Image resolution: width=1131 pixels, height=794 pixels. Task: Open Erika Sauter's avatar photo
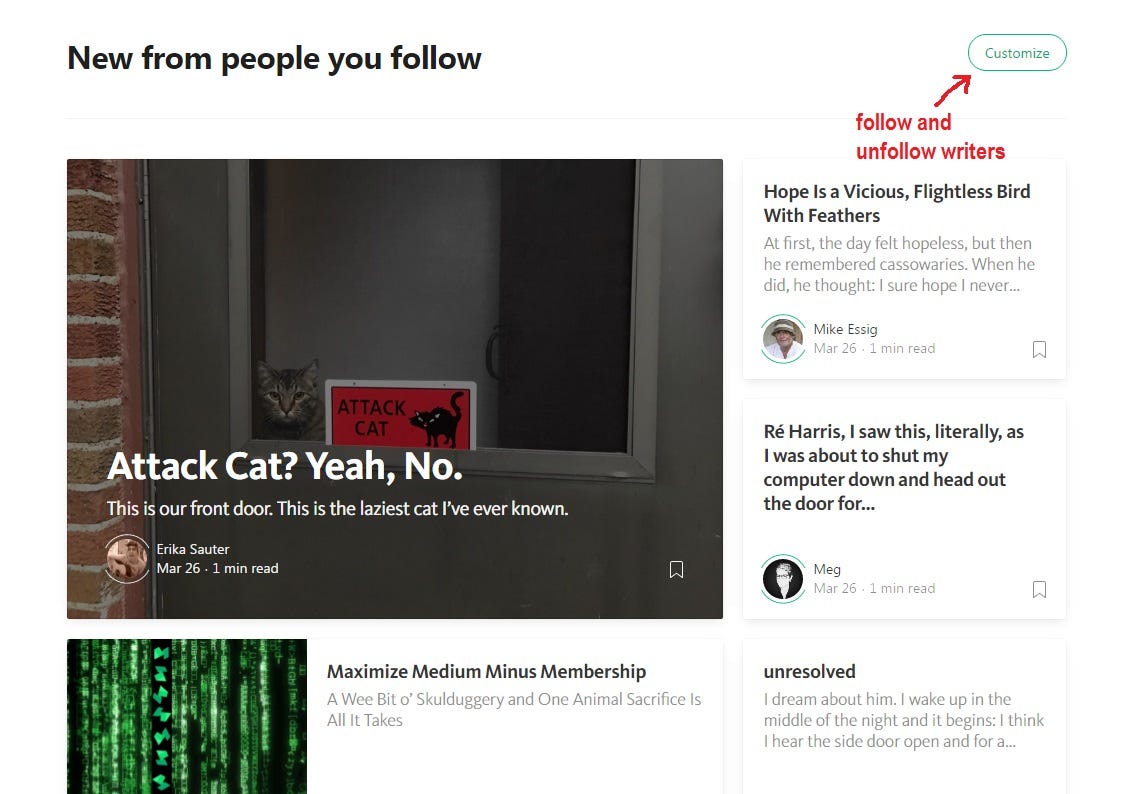pyautogui.click(x=128, y=558)
